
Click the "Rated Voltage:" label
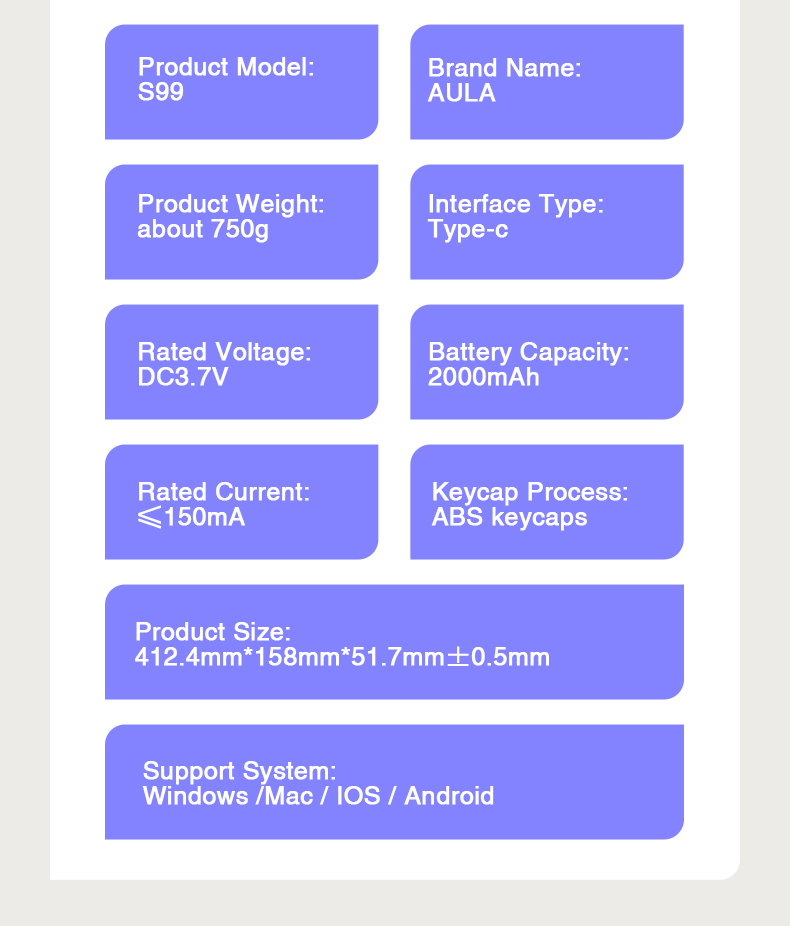tap(225, 352)
